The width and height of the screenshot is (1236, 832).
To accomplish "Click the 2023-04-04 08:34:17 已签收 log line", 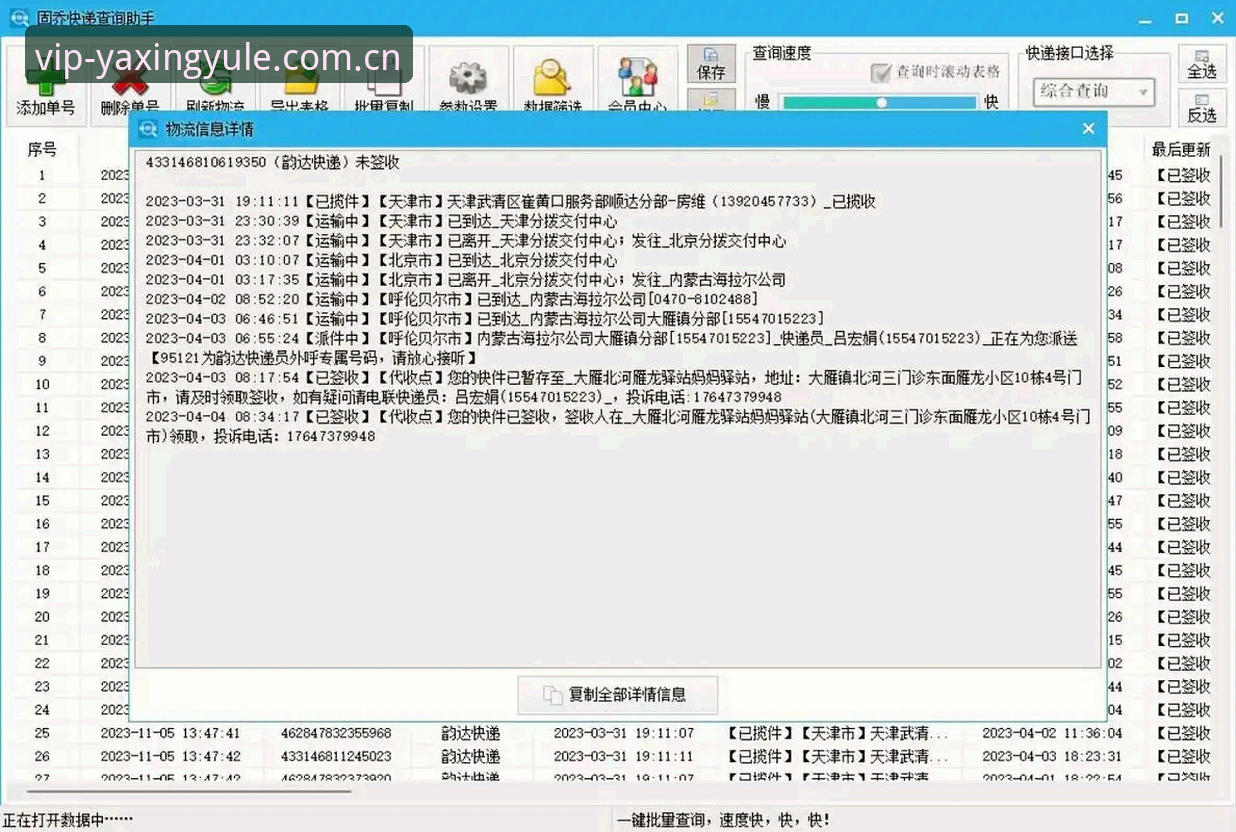I will (x=618, y=427).
